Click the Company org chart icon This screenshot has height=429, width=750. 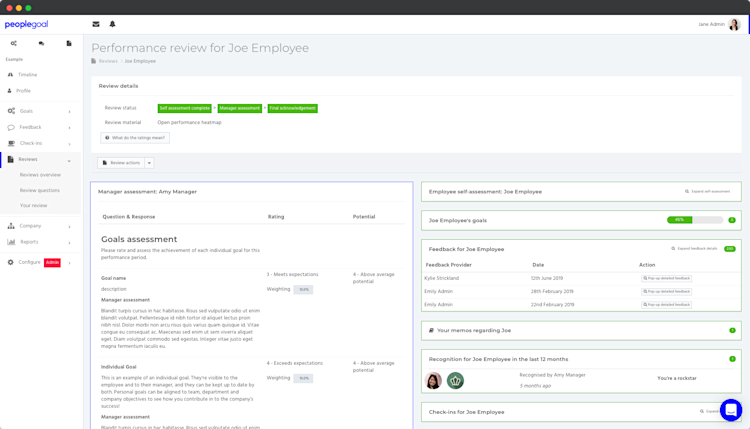[x=11, y=226]
